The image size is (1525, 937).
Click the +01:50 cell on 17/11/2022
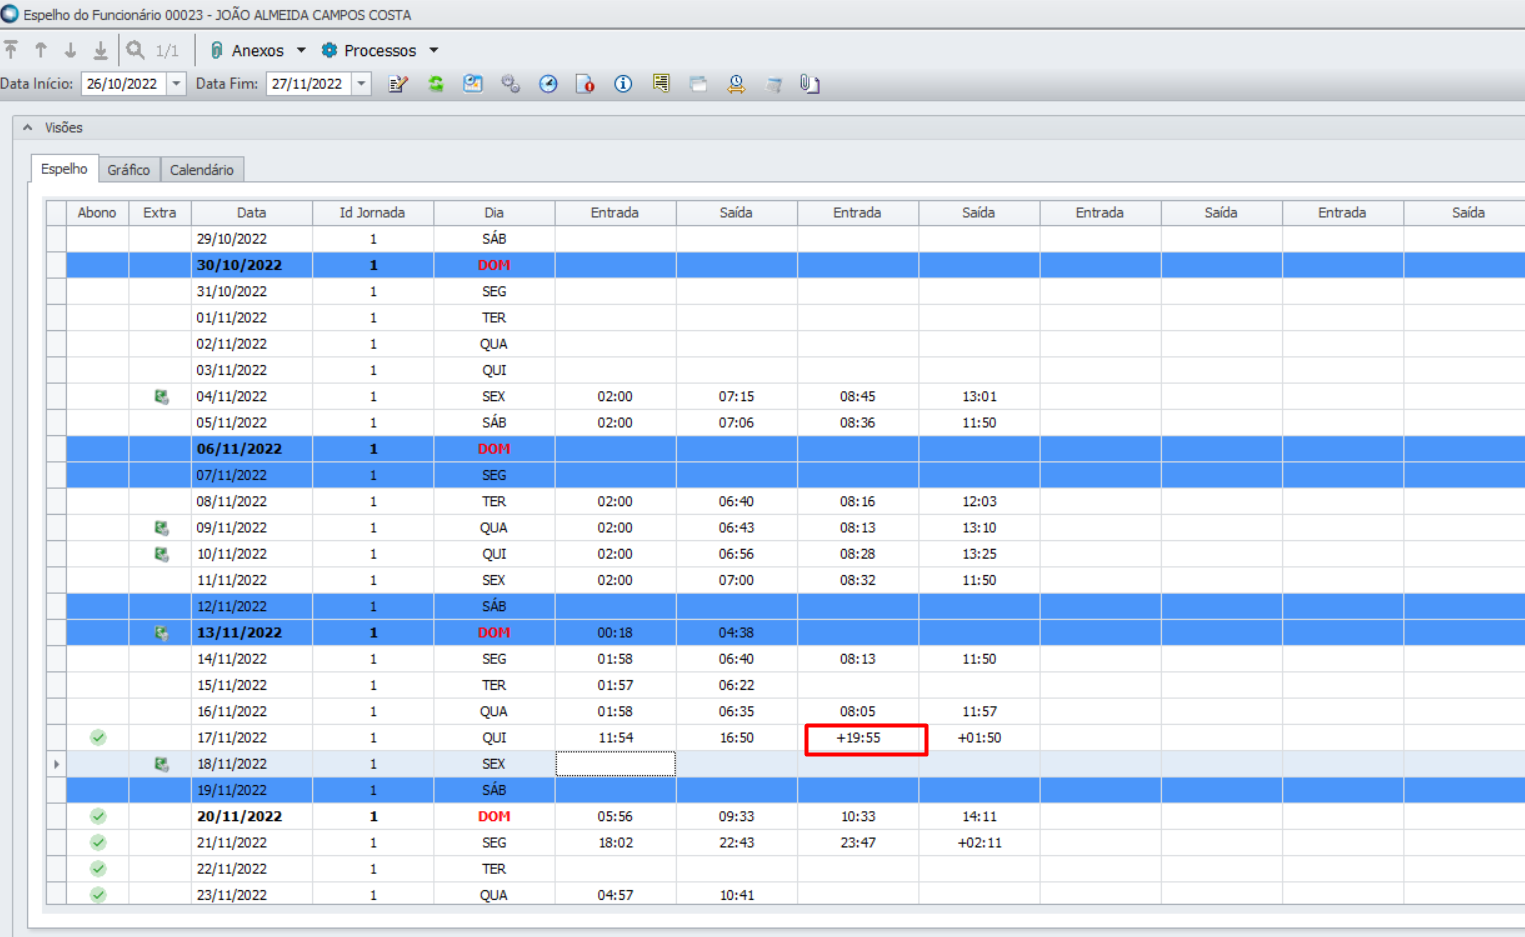(979, 738)
